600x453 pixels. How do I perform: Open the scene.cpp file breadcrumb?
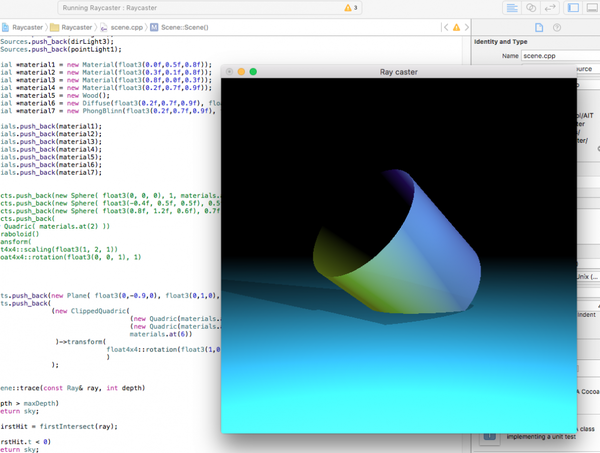pos(125,27)
